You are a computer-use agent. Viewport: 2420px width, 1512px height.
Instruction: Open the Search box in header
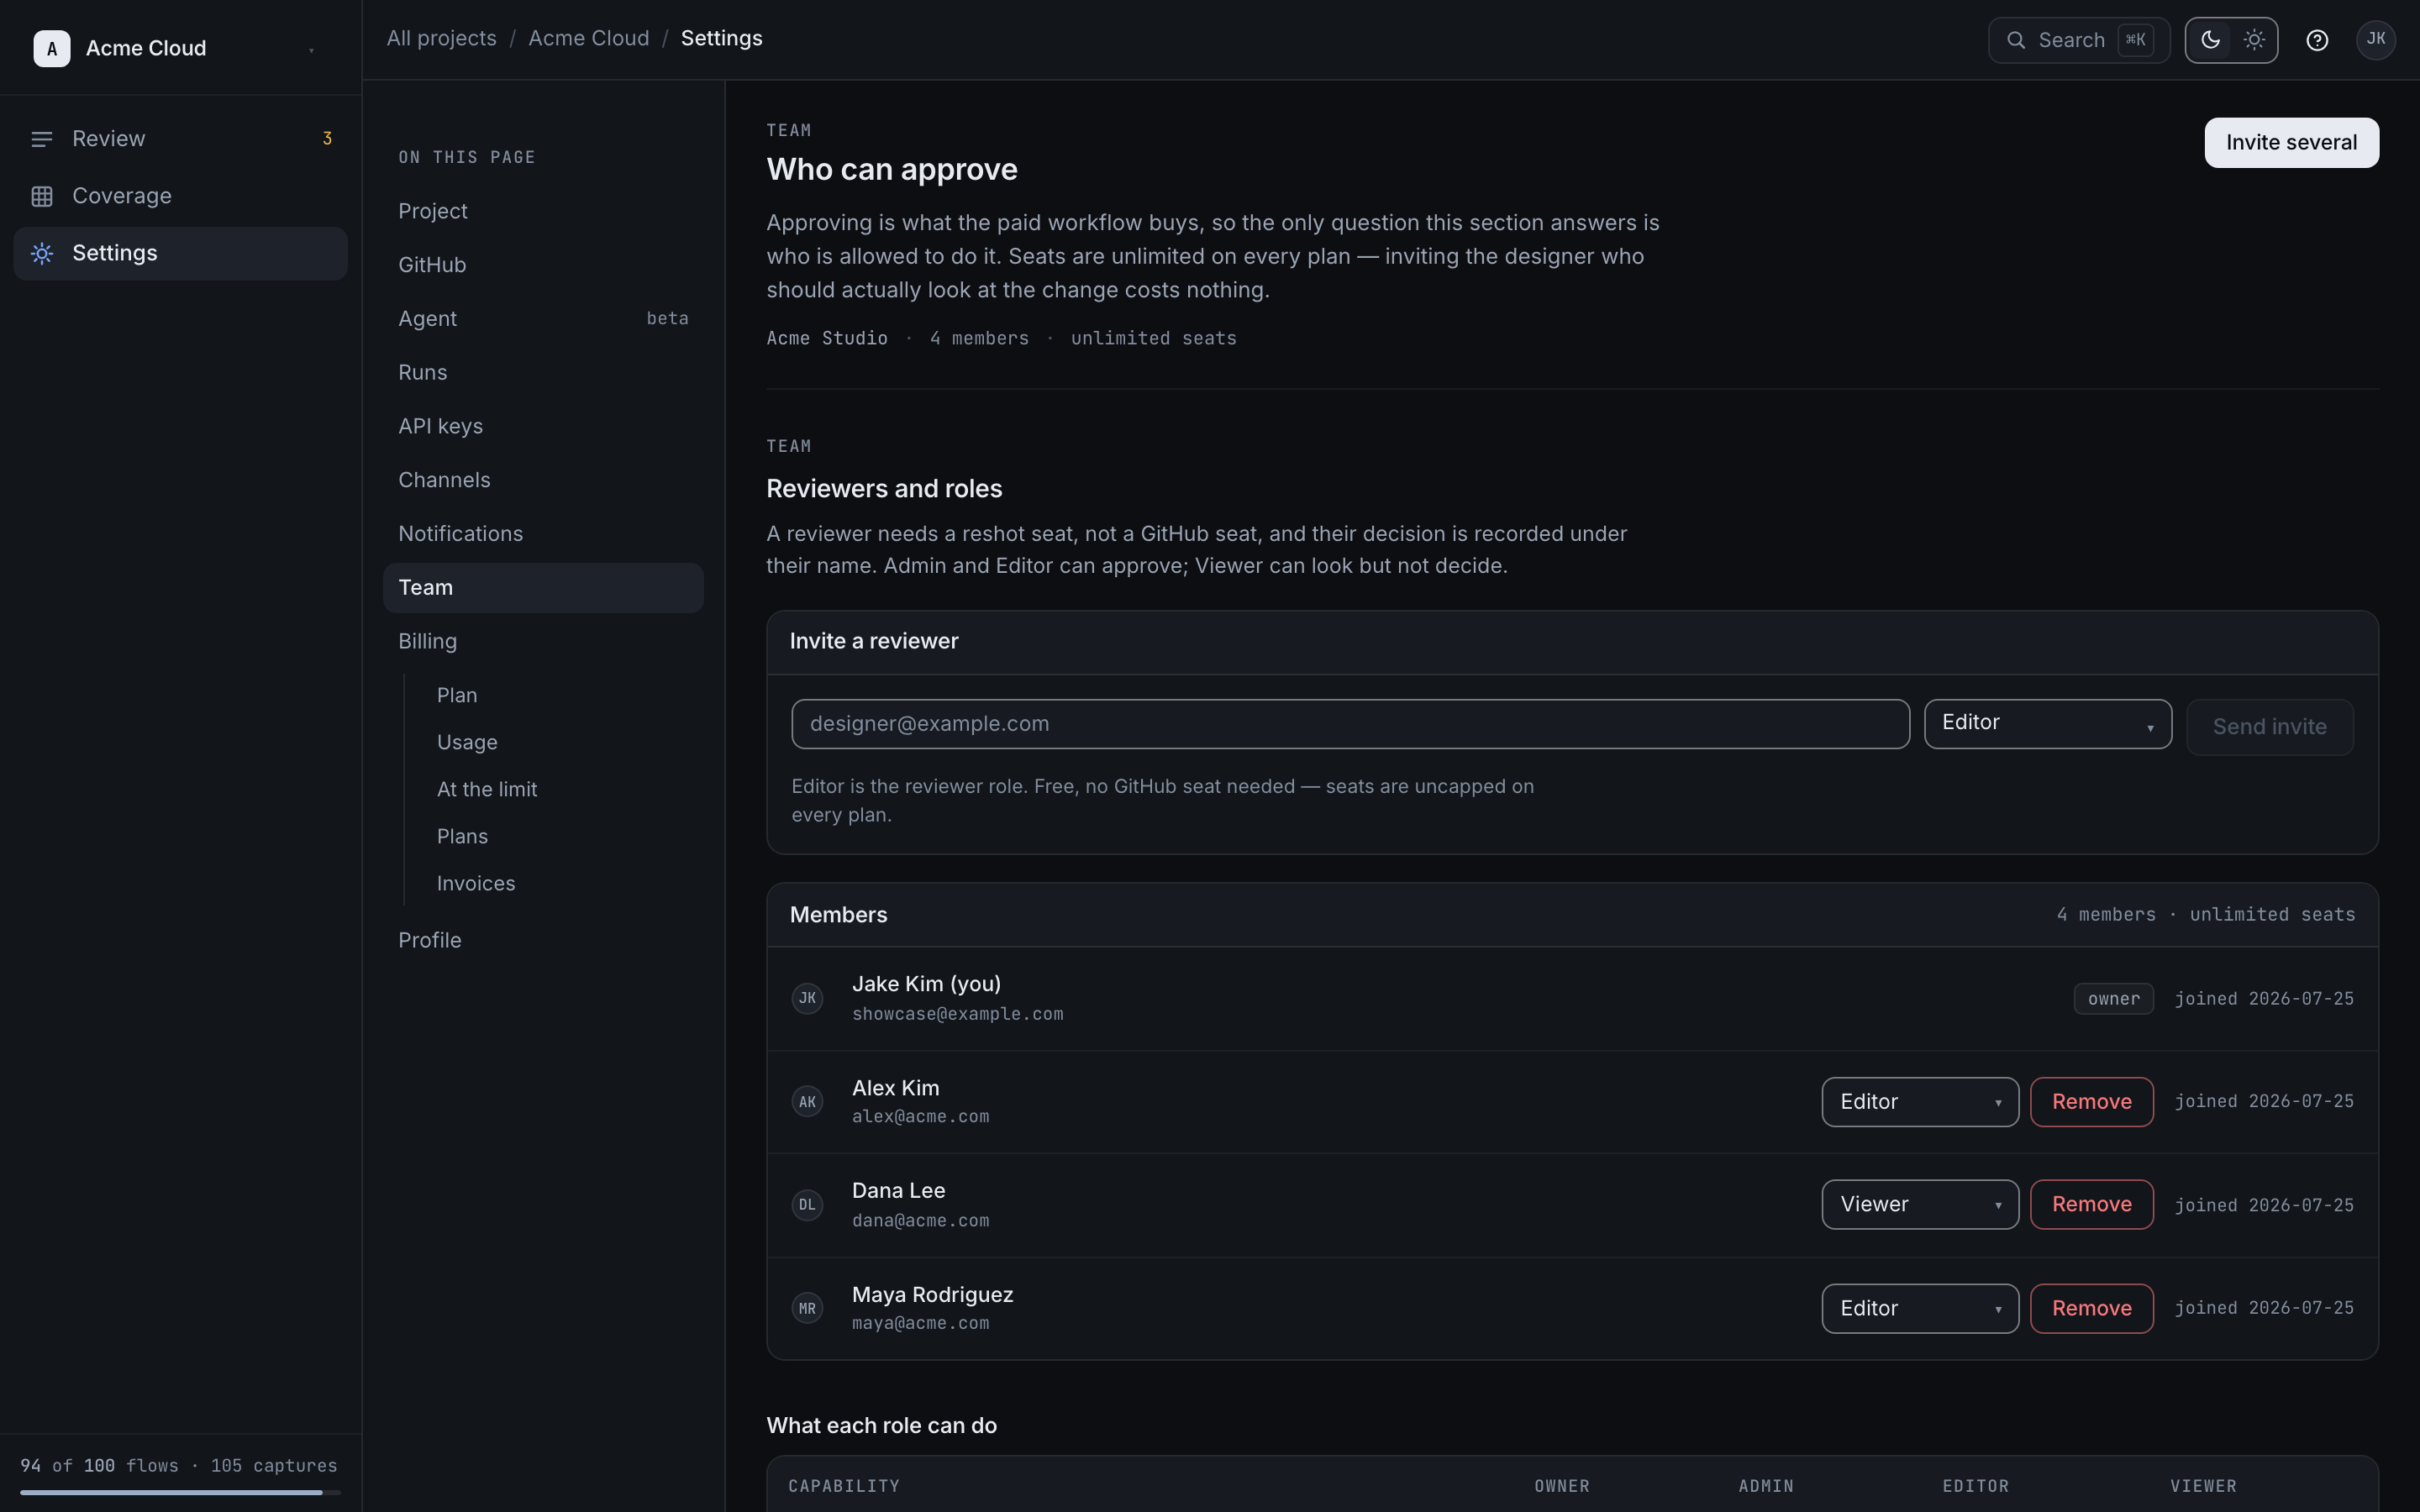pos(2078,40)
